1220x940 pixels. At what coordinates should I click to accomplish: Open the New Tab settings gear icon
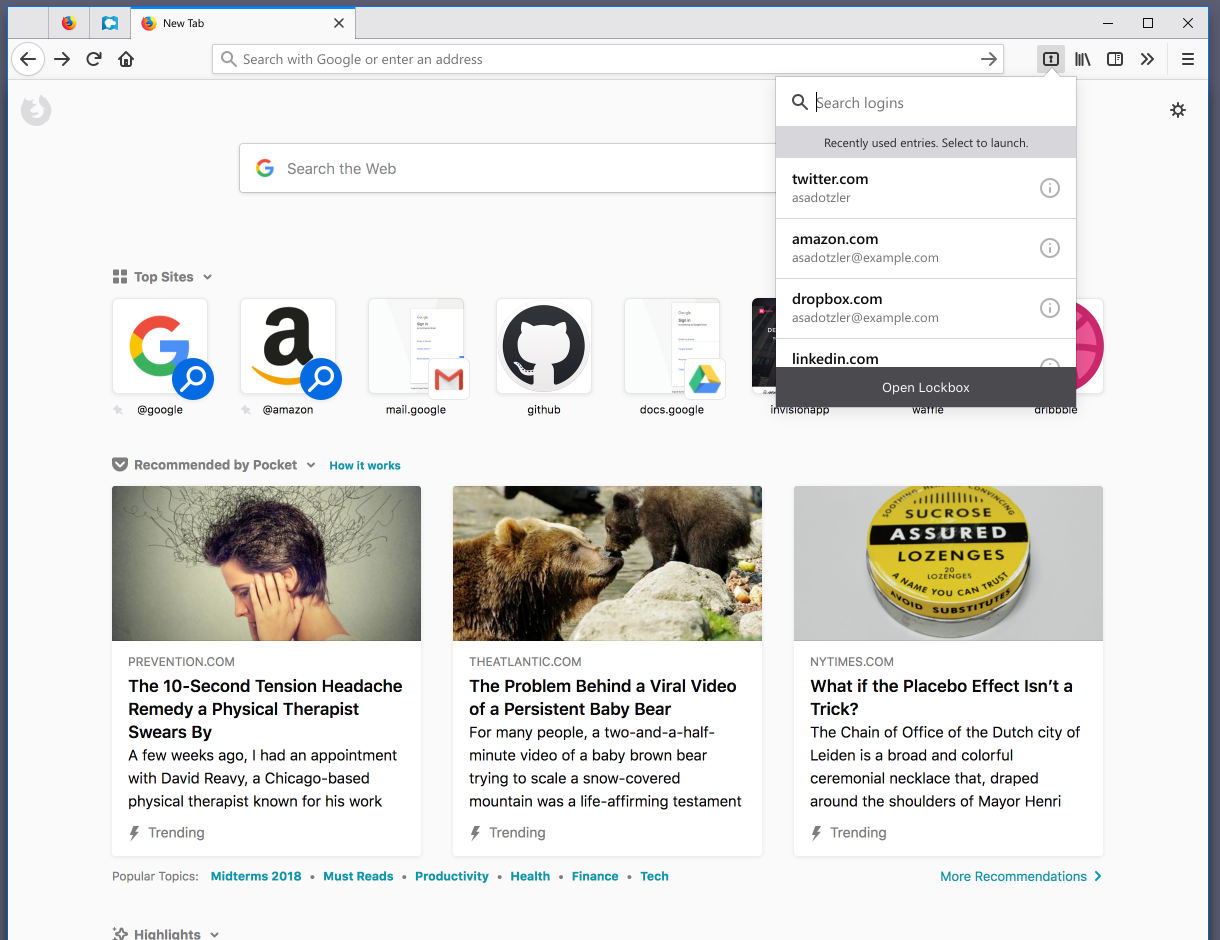pyautogui.click(x=1178, y=110)
